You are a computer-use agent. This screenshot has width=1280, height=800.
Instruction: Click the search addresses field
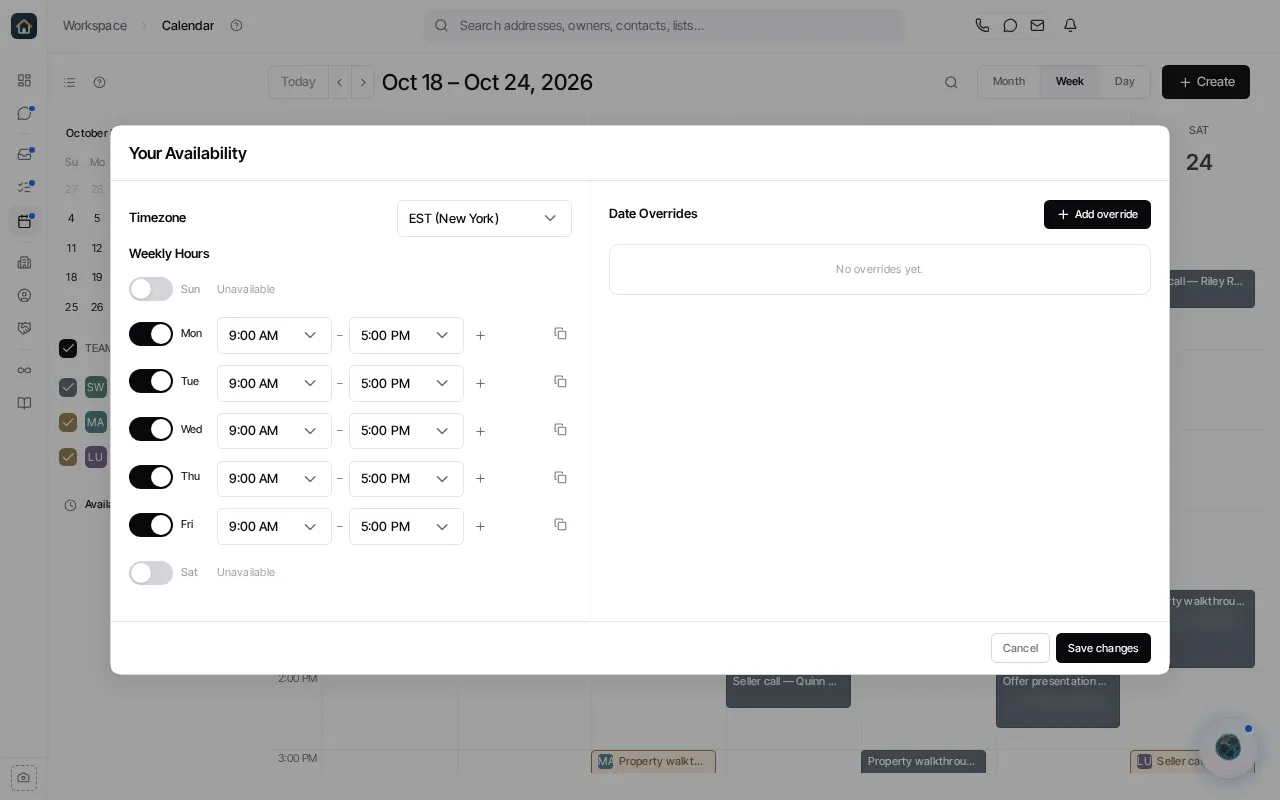point(664,26)
